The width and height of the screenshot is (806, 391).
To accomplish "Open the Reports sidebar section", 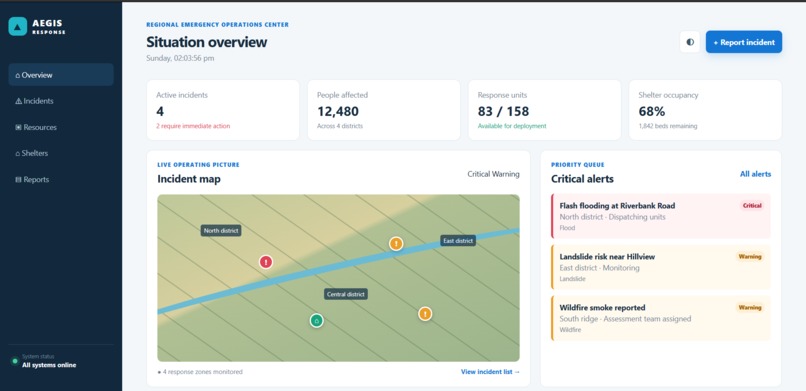I will 61,179.
